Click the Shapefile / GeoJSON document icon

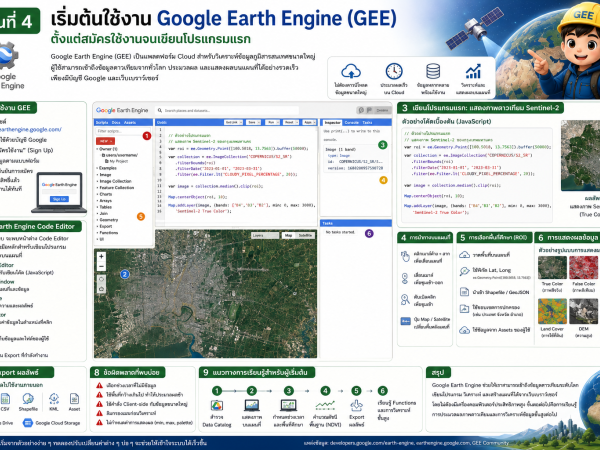coord(464,292)
